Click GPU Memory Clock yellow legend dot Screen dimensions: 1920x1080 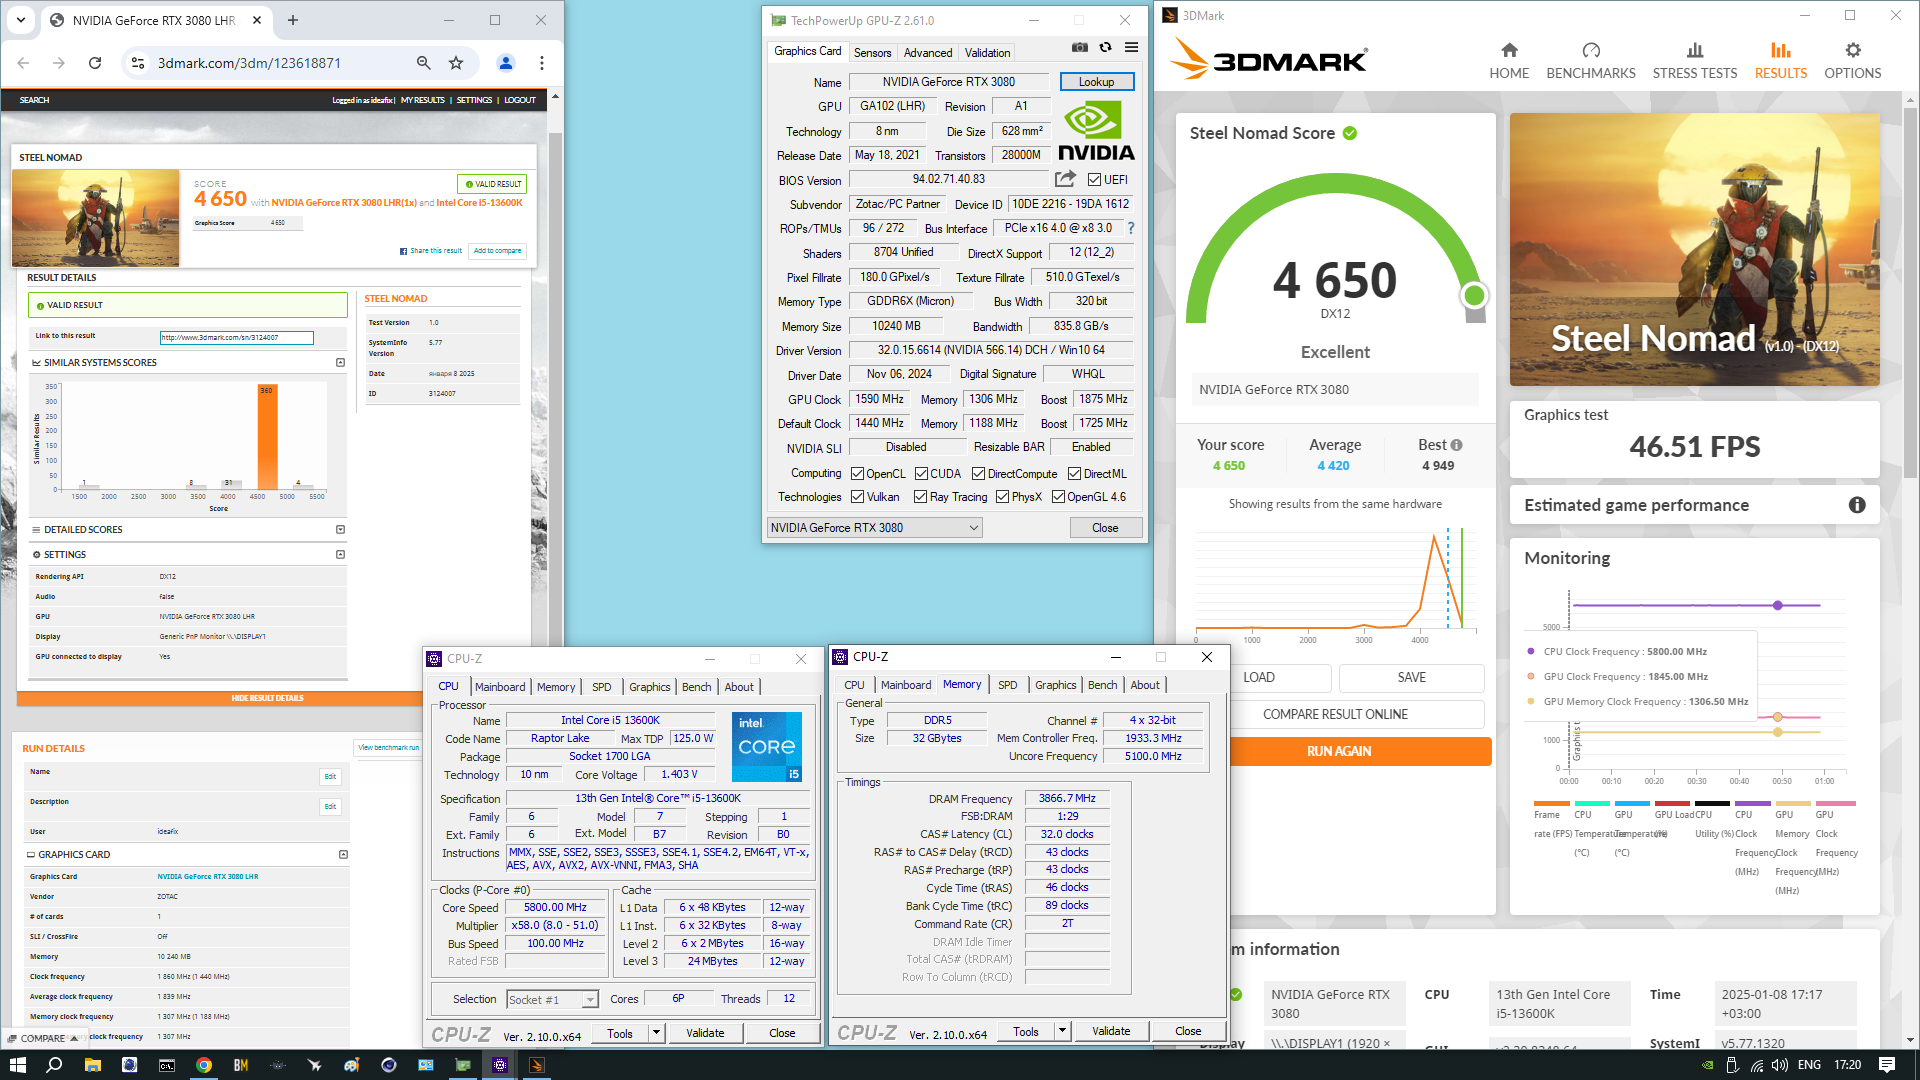pos(1531,701)
